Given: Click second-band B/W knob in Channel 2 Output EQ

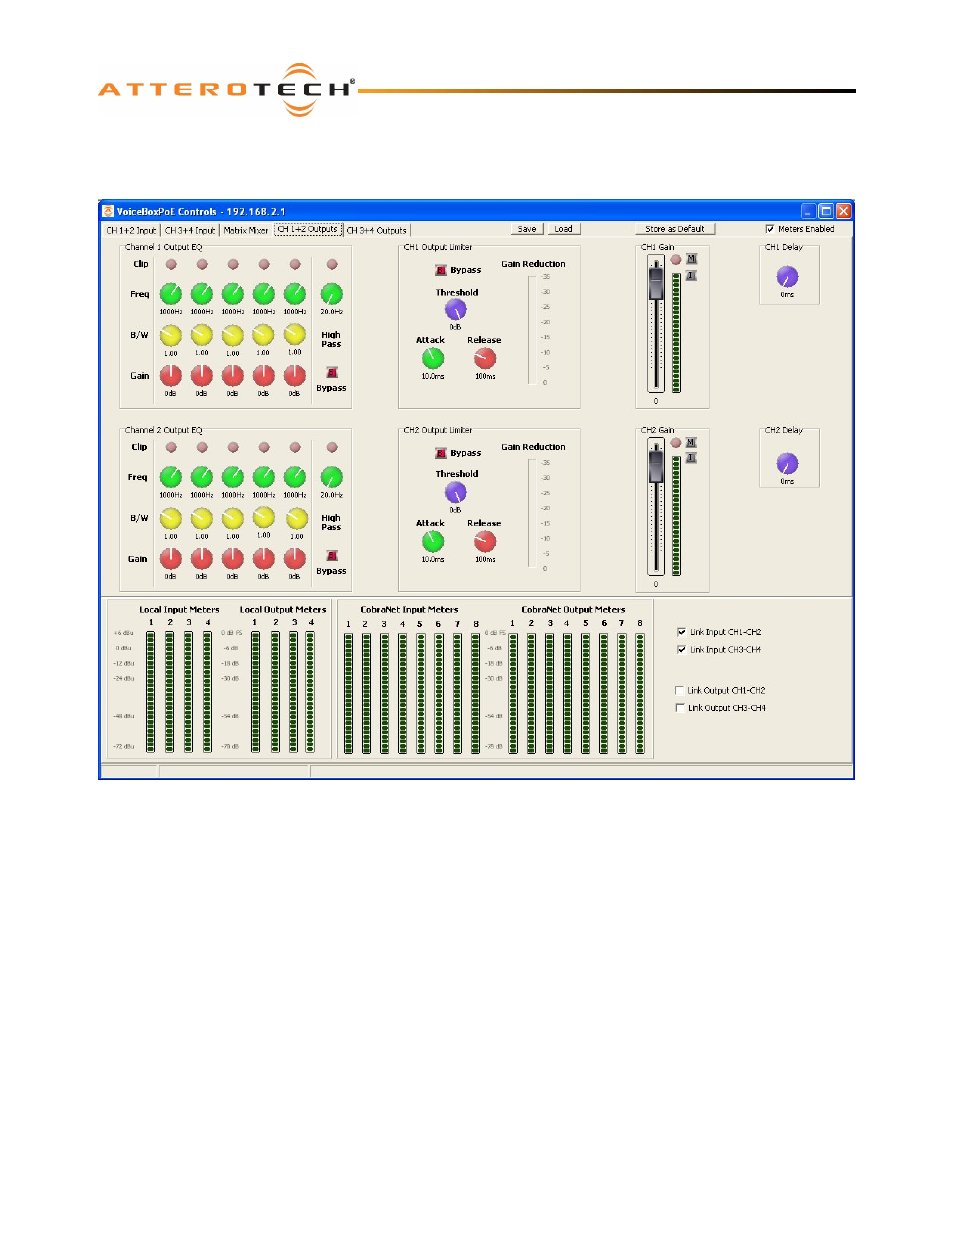Looking at the screenshot, I should tap(202, 518).
